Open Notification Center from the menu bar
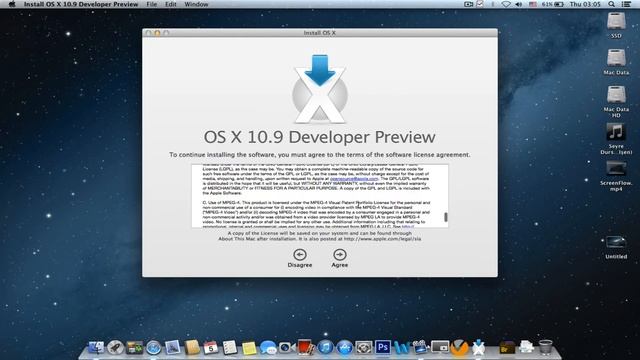The height and width of the screenshot is (360, 640). point(627,4)
